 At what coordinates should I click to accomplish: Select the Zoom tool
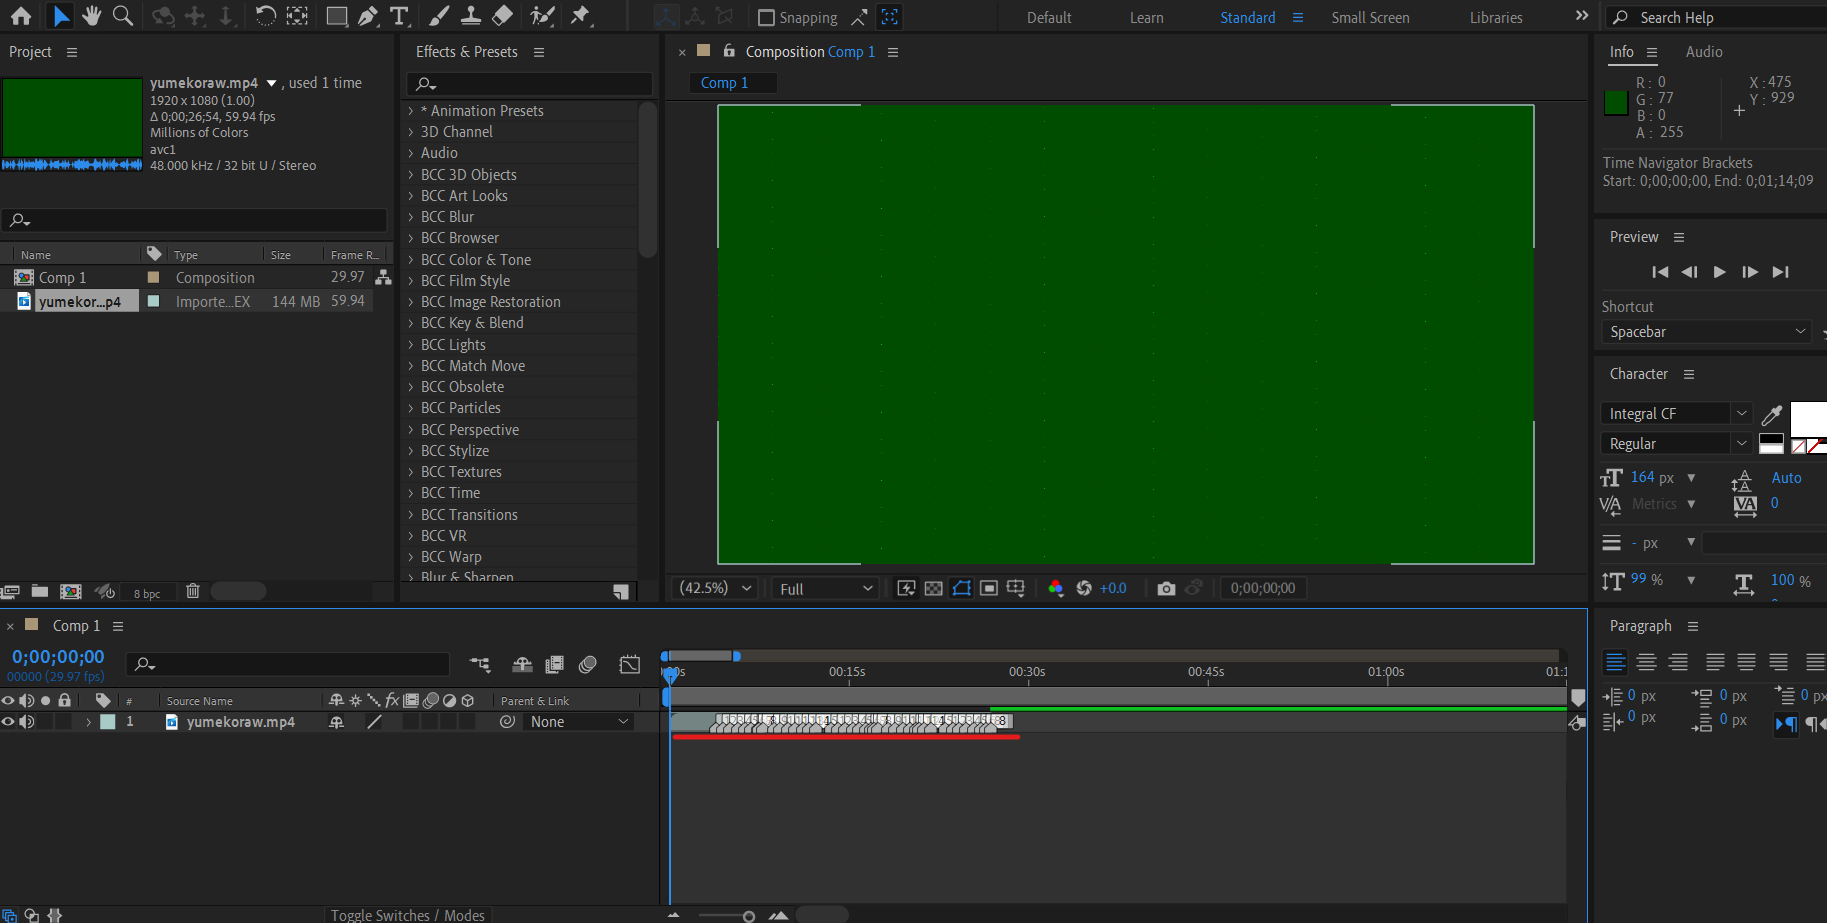tap(123, 16)
